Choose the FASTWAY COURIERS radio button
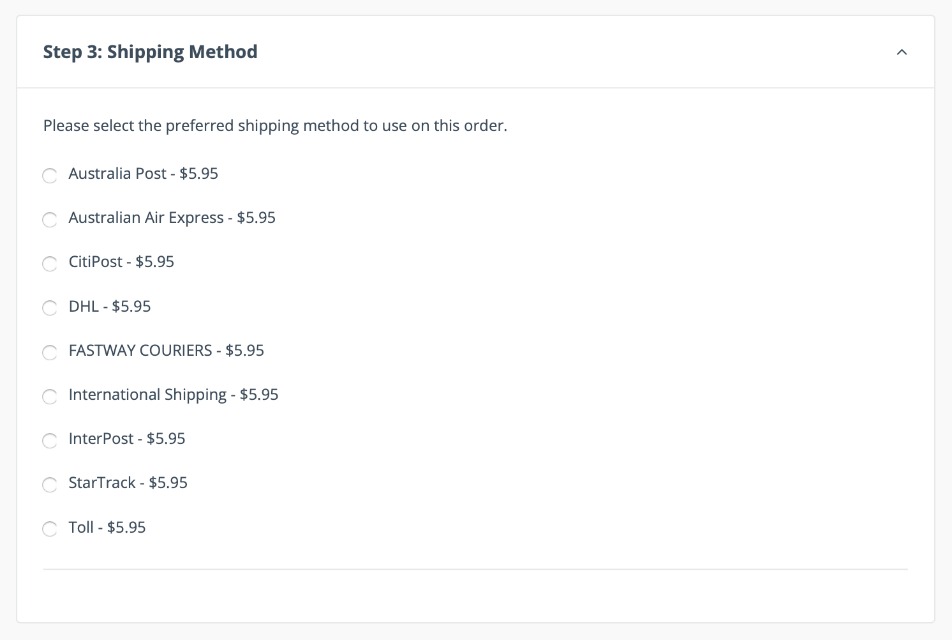 pyautogui.click(x=49, y=352)
